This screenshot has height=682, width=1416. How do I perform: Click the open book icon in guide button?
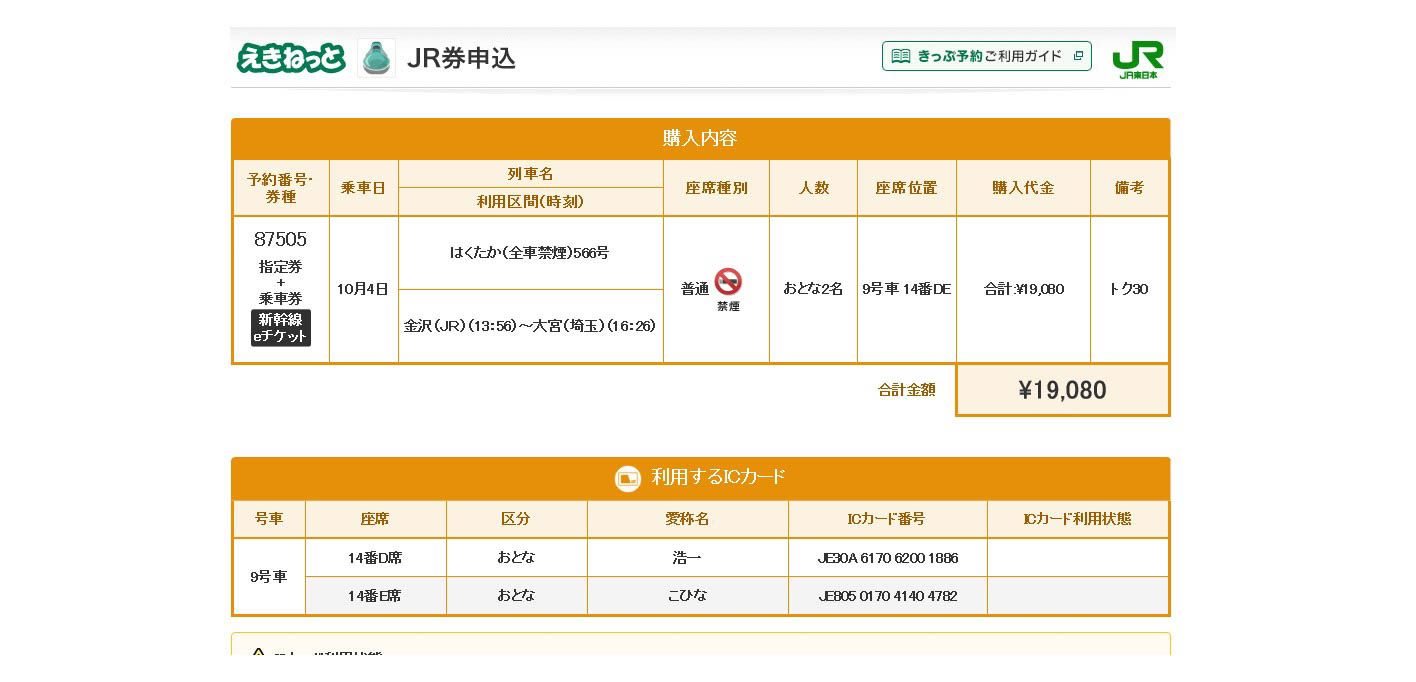click(901, 56)
